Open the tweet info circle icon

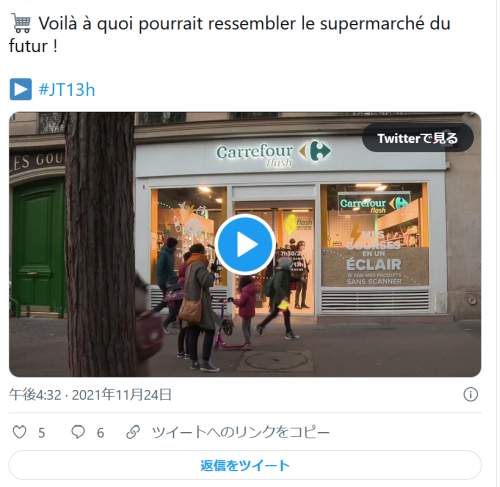click(470, 395)
